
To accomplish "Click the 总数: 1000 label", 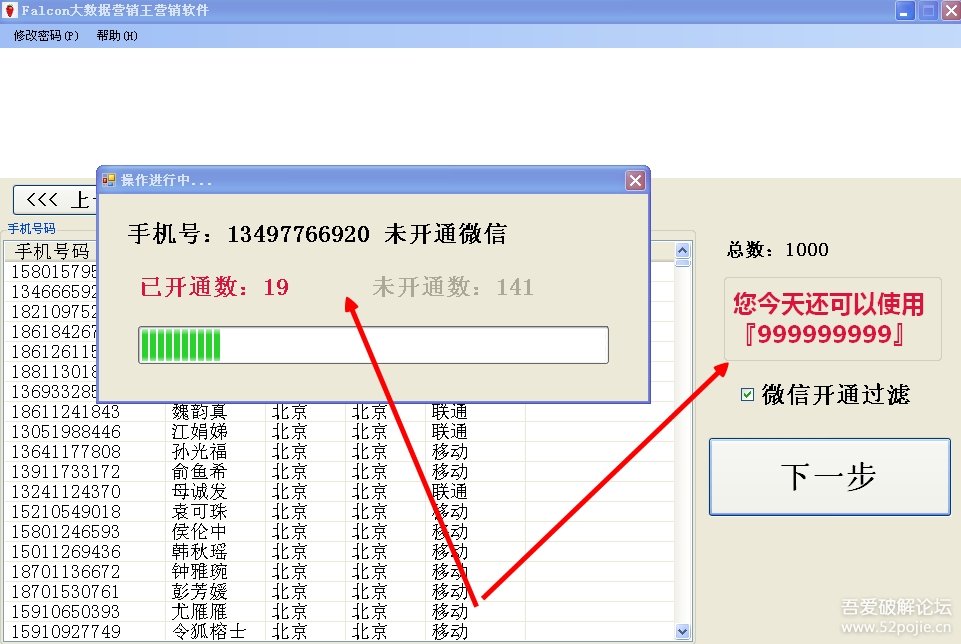I will pos(778,249).
